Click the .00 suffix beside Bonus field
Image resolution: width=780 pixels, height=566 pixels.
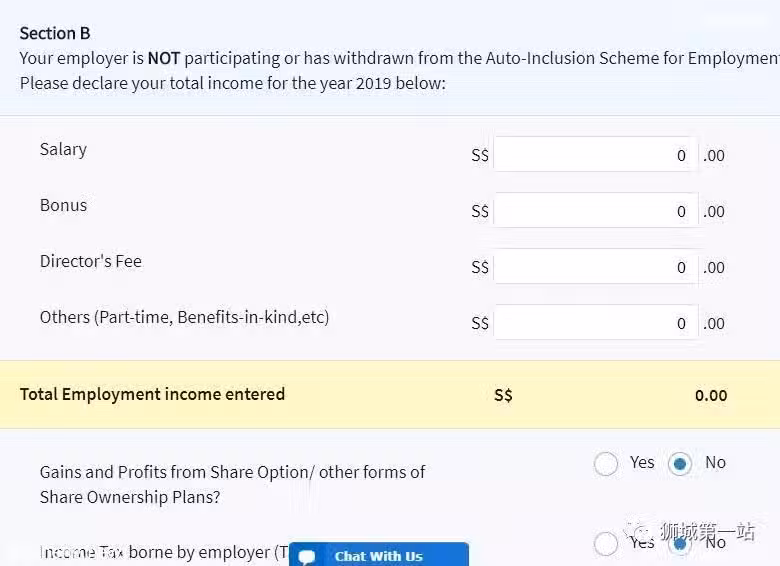point(714,211)
